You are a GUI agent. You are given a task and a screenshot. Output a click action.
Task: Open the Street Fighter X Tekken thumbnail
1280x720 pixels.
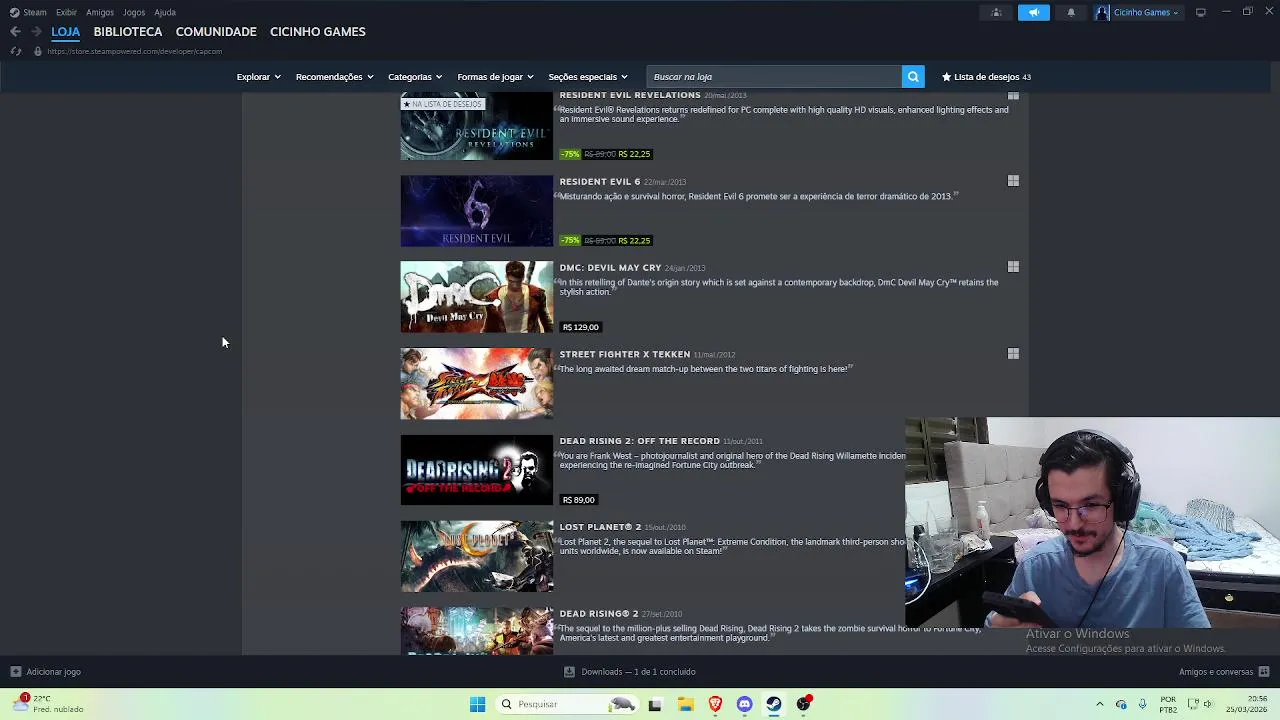476,384
